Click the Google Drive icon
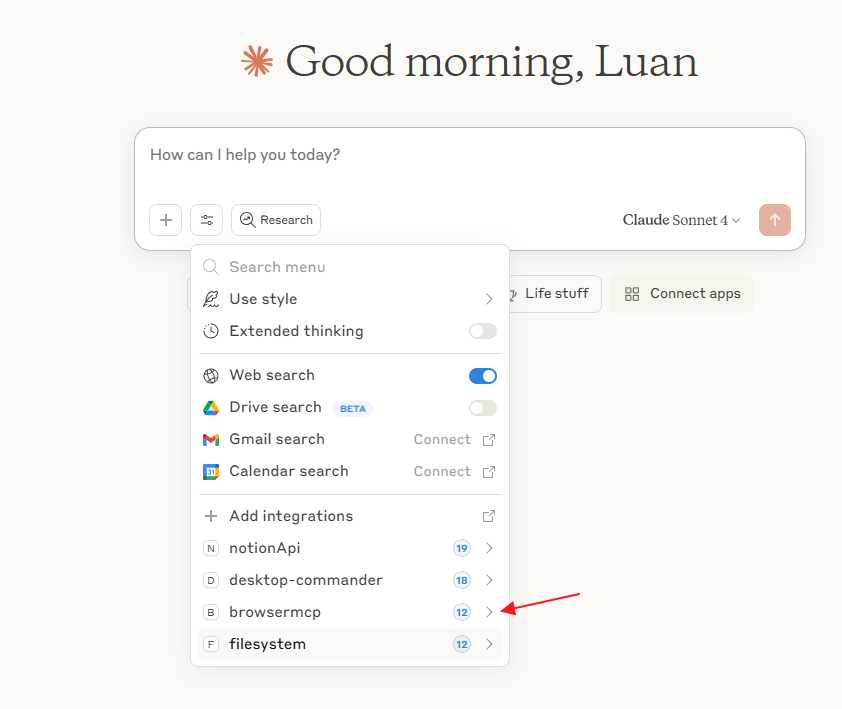This screenshot has height=709, width=842. pos(210,408)
